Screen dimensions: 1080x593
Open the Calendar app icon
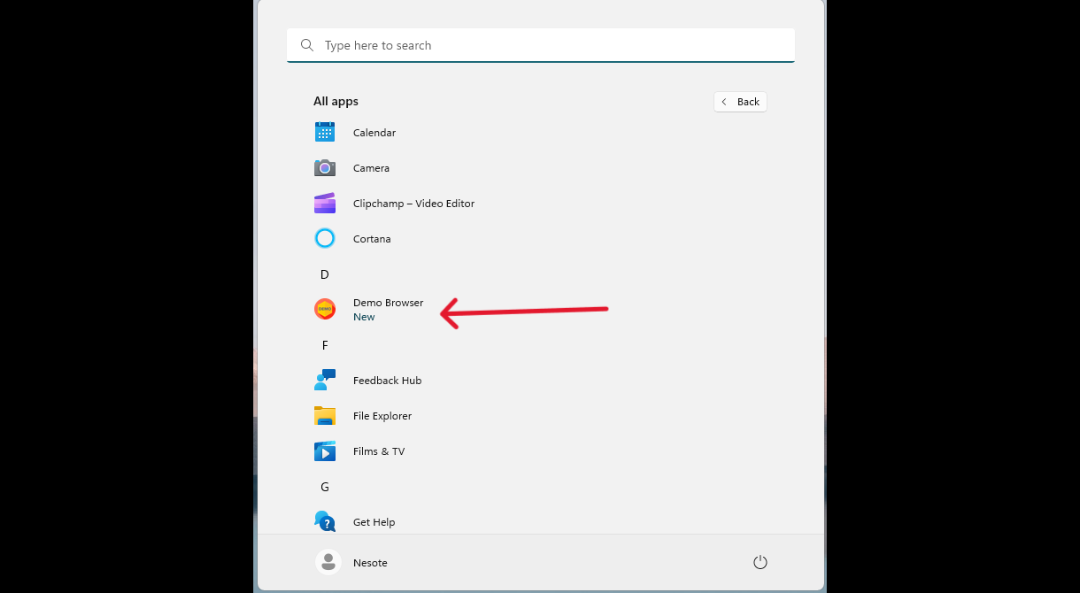(324, 132)
